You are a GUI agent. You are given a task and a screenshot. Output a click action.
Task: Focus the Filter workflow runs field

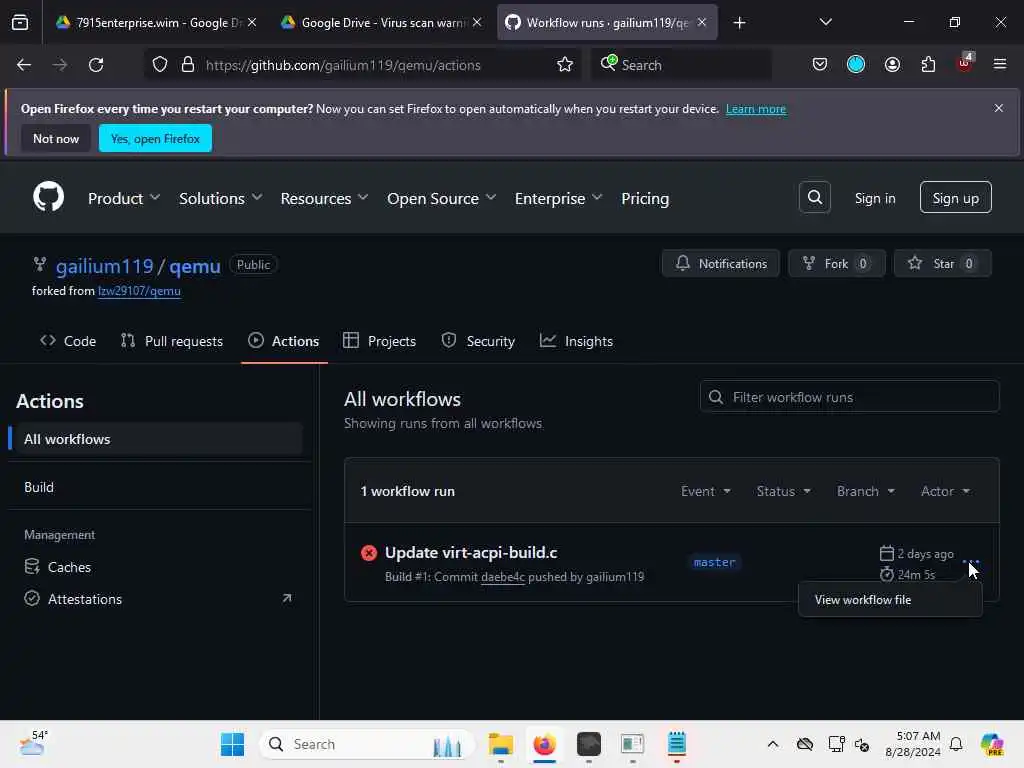849,397
